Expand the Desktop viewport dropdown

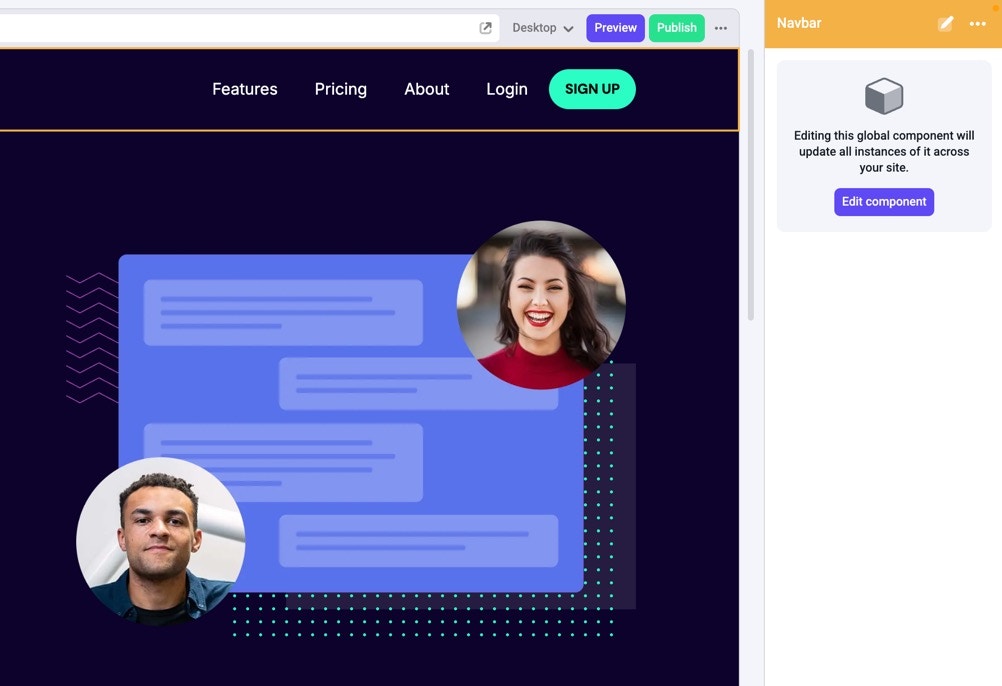tap(543, 28)
